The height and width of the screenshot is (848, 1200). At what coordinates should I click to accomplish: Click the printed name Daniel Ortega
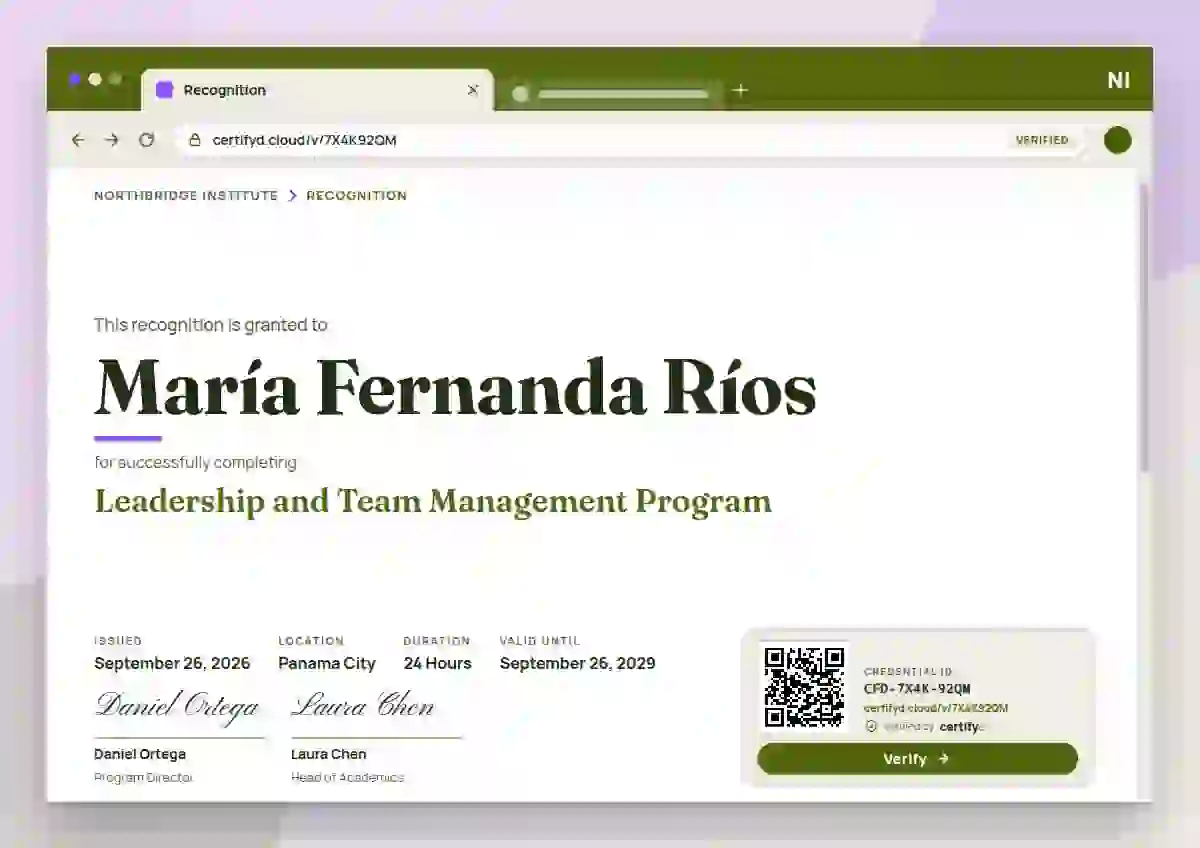pyautogui.click(x=140, y=754)
